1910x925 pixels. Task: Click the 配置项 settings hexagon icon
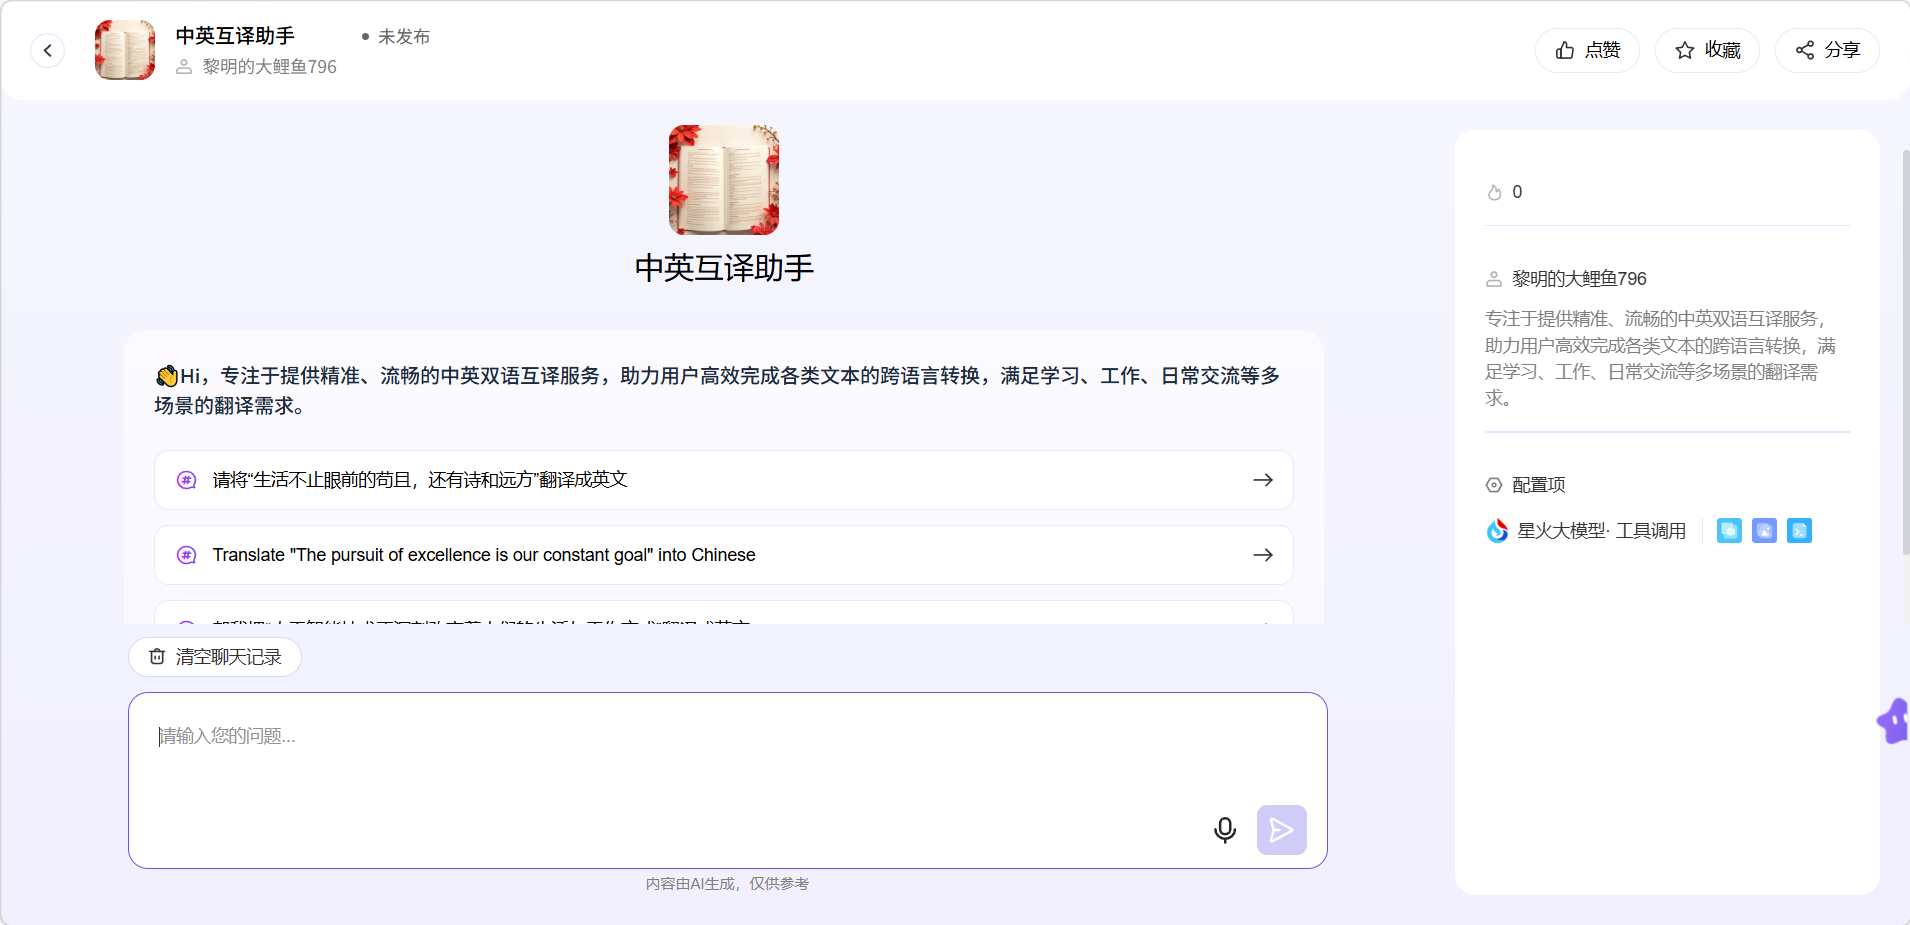click(x=1494, y=485)
